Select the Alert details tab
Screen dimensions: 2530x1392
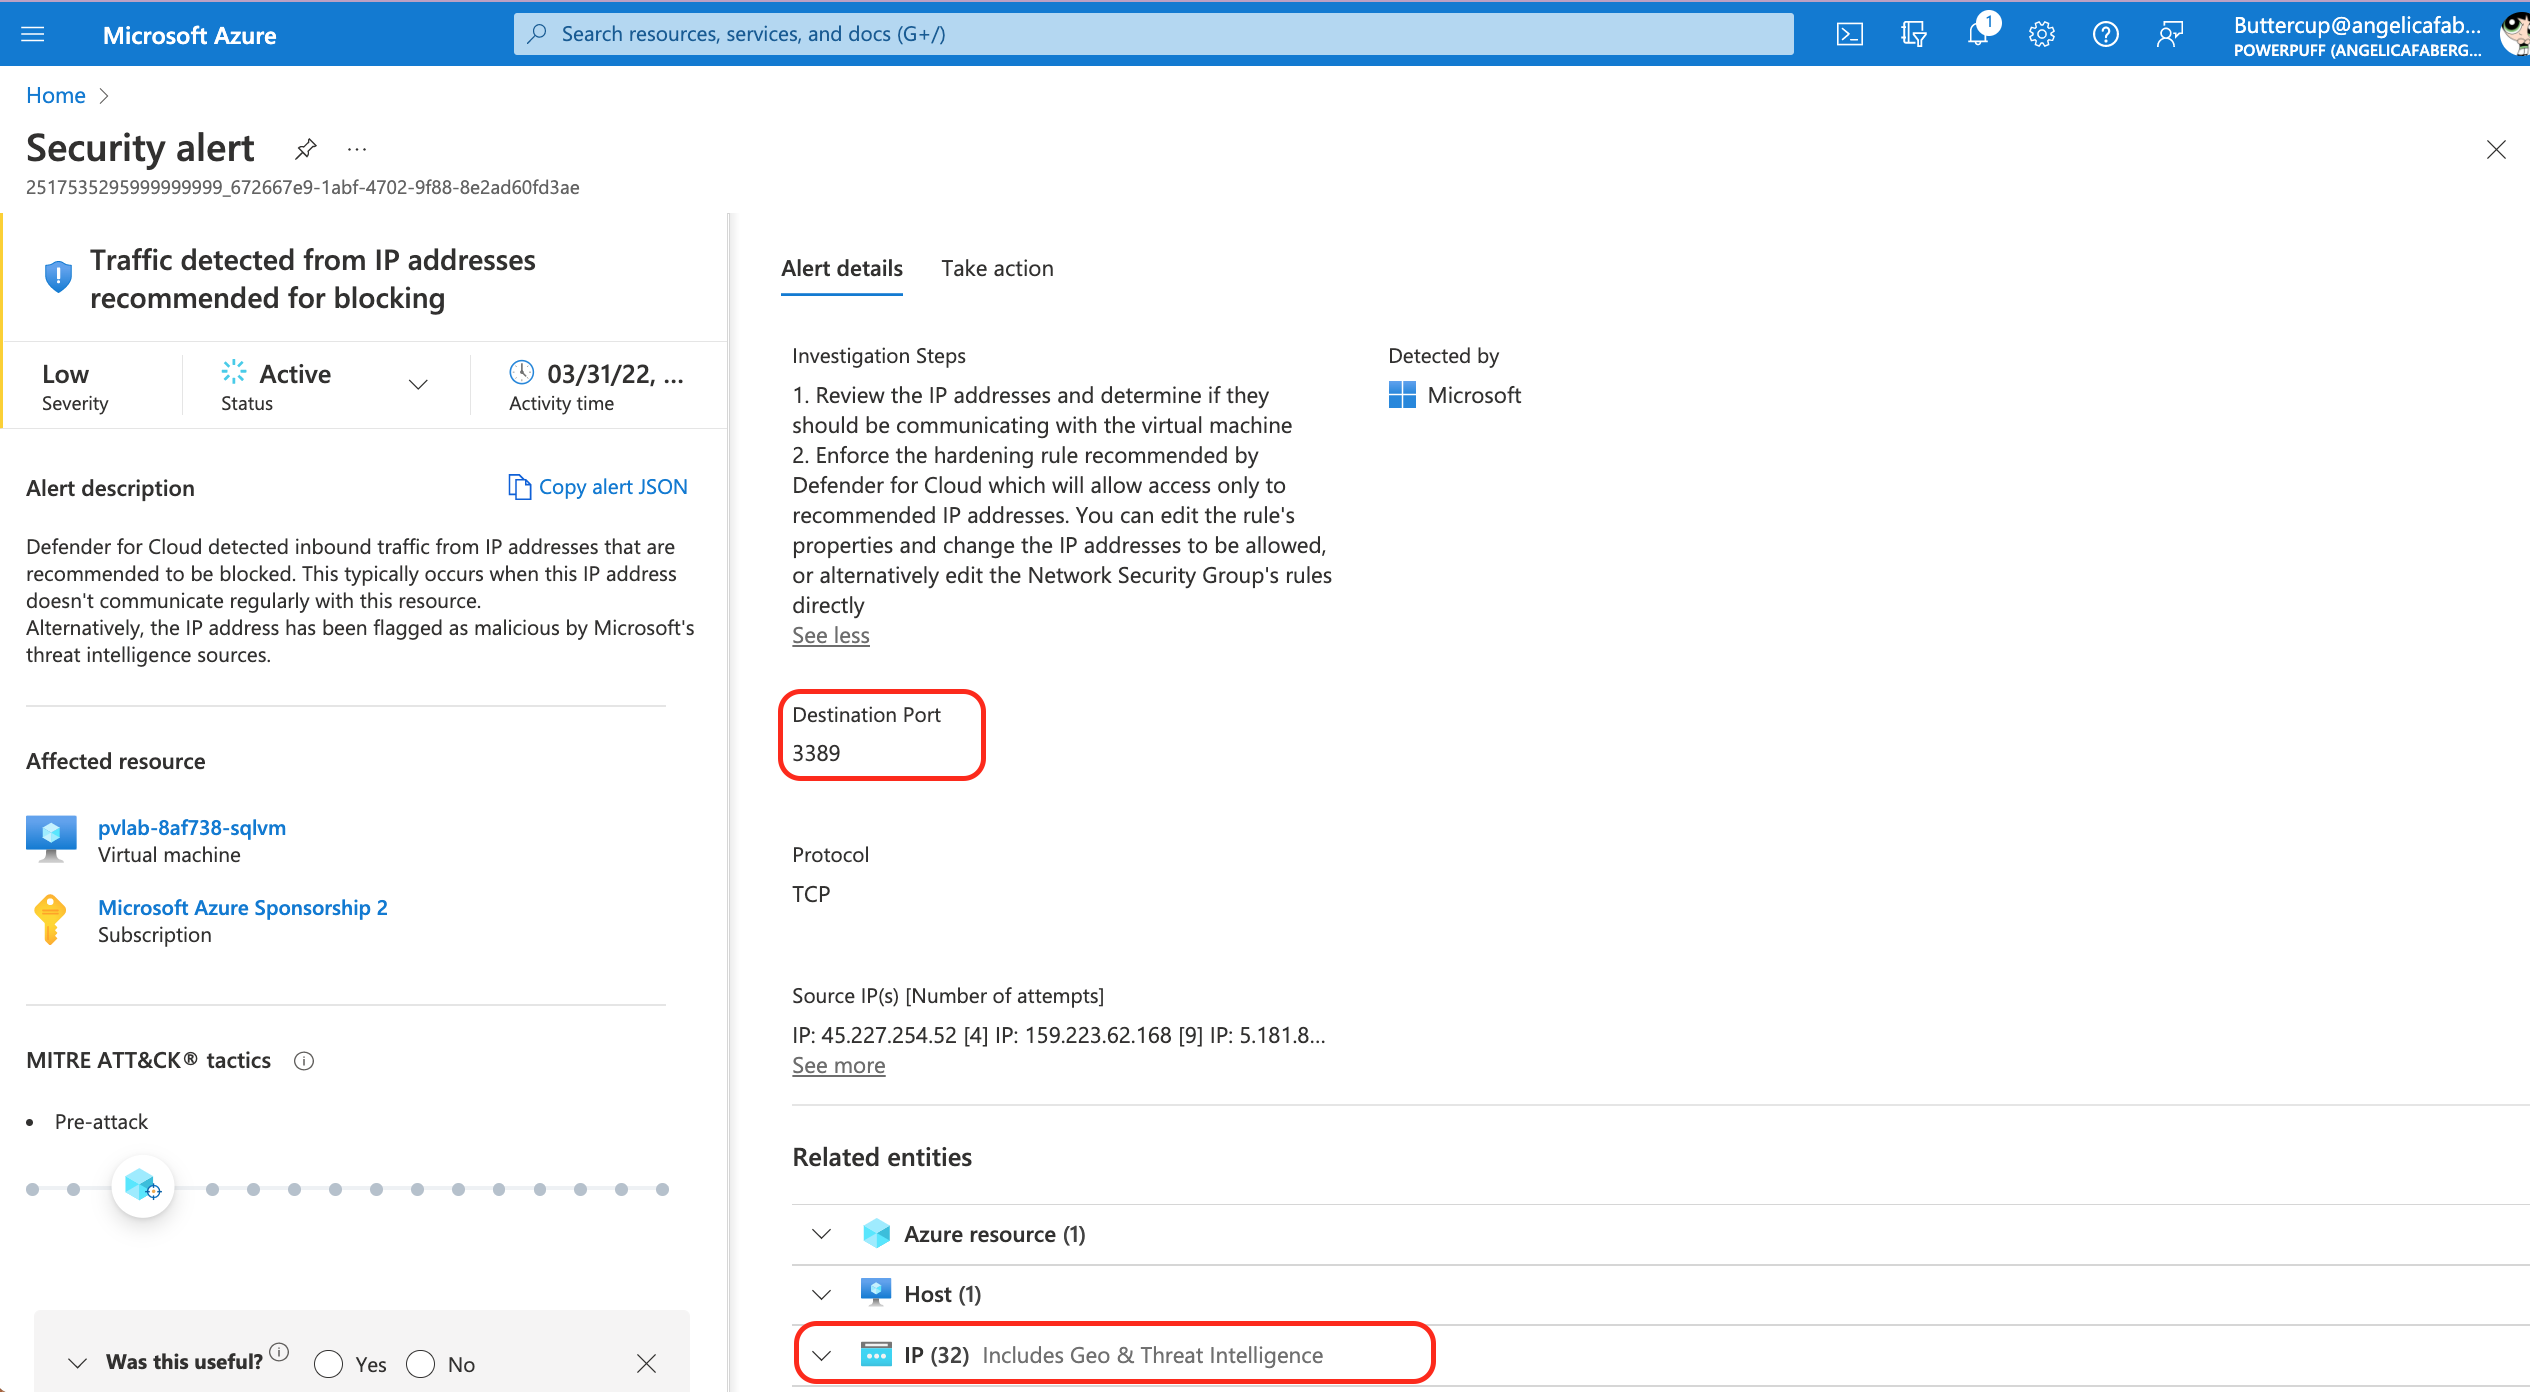[841, 268]
